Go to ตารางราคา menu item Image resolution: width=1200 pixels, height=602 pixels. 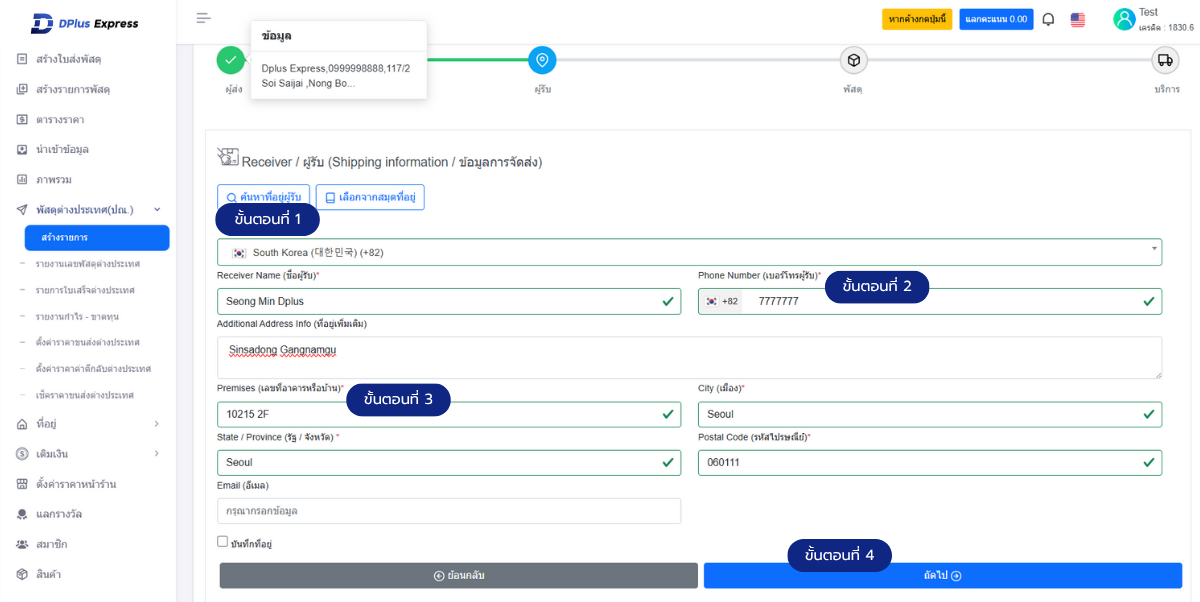[60, 120]
